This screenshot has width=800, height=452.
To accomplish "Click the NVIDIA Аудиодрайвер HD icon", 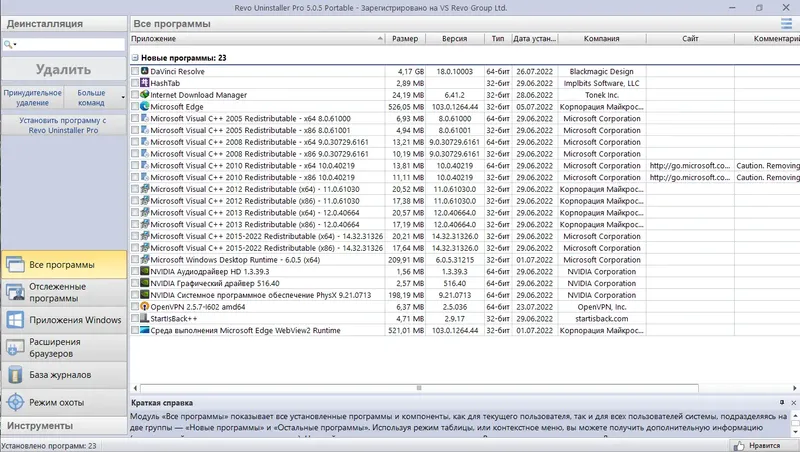I will pos(145,271).
